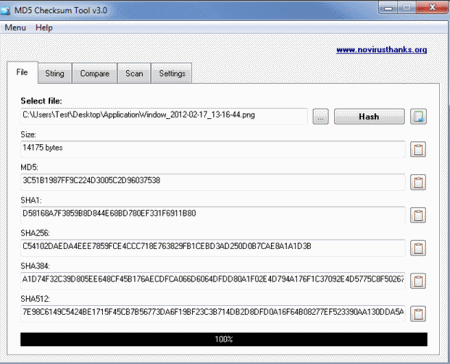Switch to the Compare tab

coord(95,73)
